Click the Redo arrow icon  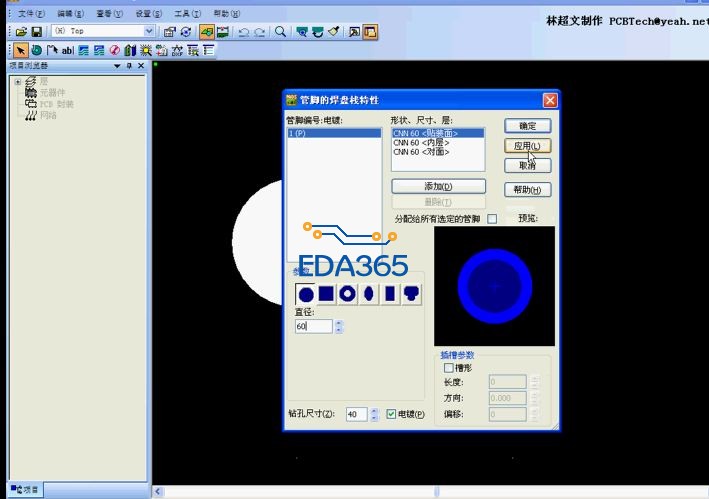[x=260, y=32]
